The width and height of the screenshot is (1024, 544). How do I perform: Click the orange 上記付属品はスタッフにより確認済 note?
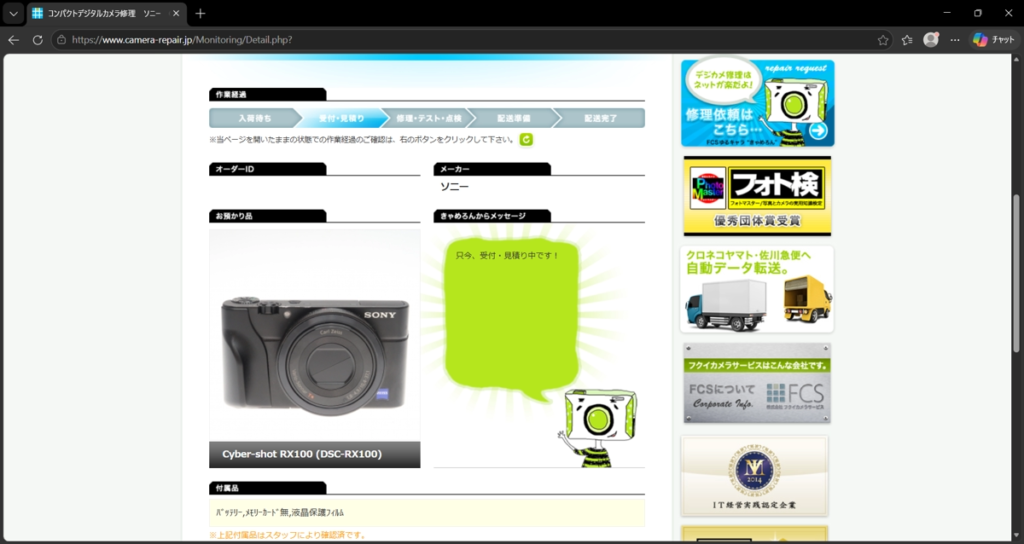click(287, 536)
